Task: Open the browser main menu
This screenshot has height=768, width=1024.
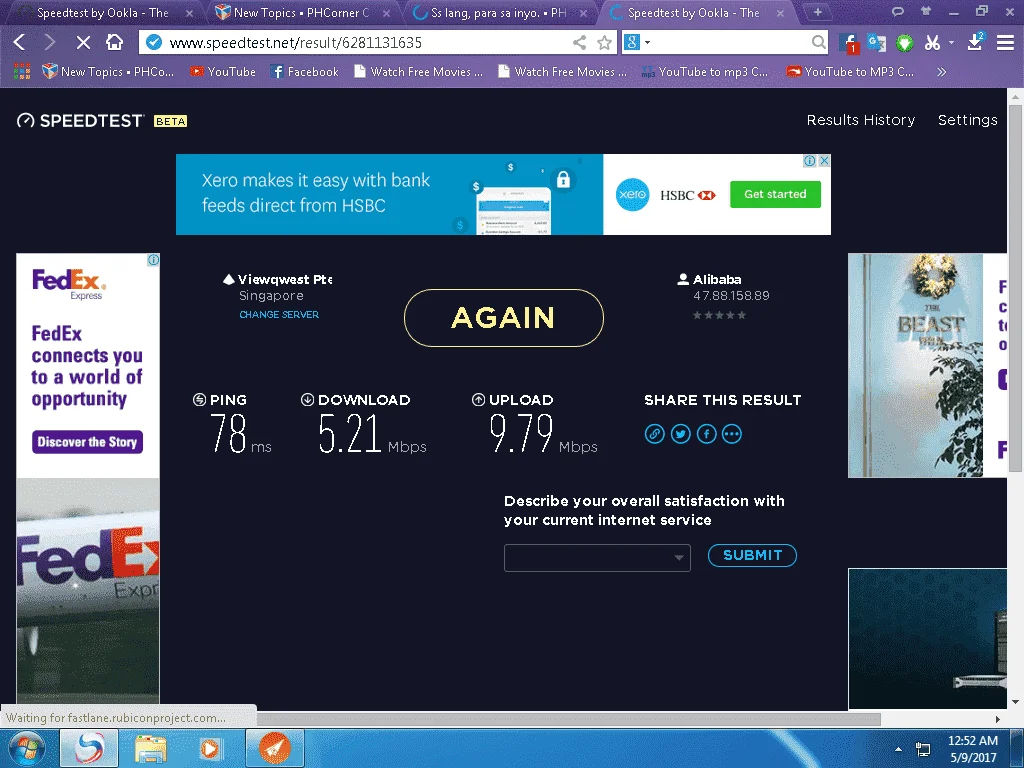Action: (1005, 42)
